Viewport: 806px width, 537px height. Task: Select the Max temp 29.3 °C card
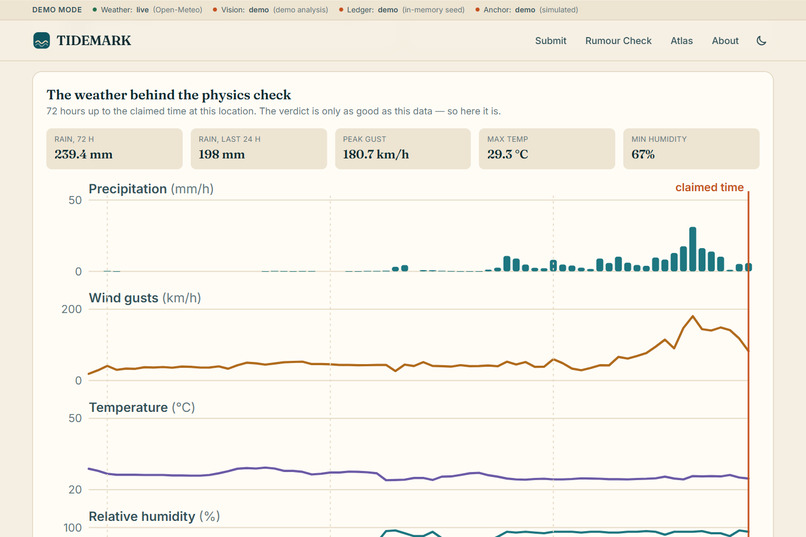pyautogui.click(x=547, y=149)
